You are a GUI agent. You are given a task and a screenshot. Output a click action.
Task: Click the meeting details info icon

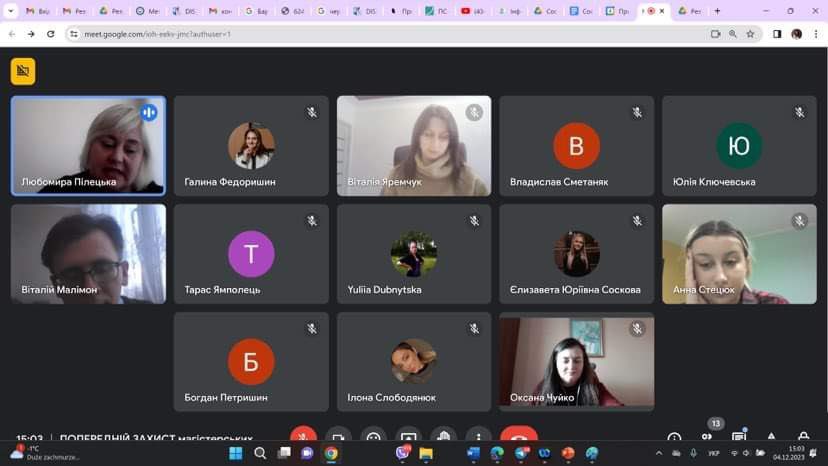tap(674, 438)
